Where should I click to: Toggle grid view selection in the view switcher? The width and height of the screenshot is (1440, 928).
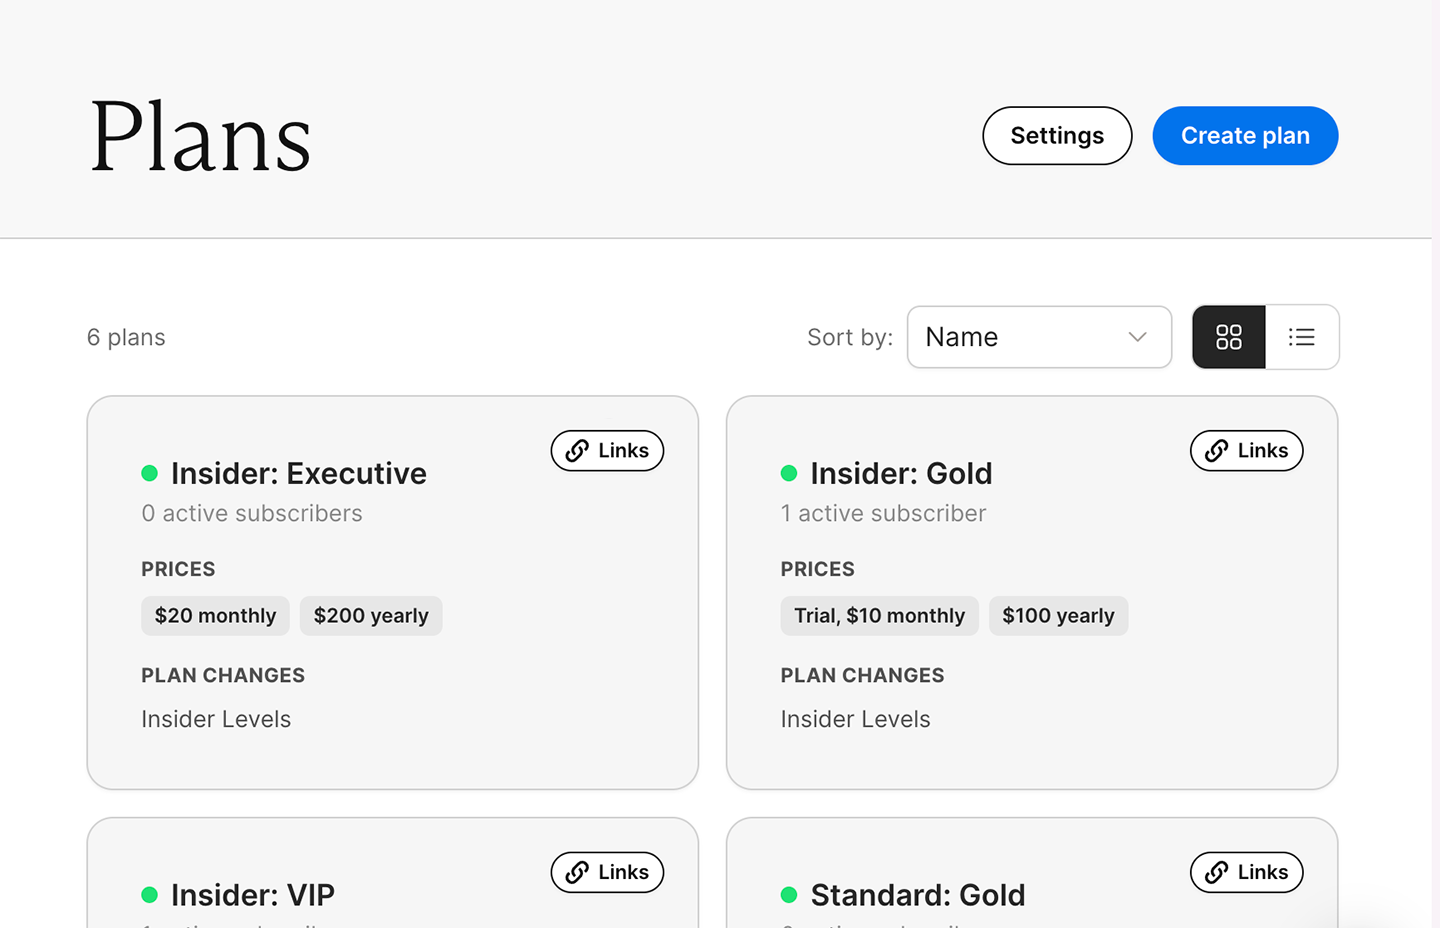click(1228, 337)
